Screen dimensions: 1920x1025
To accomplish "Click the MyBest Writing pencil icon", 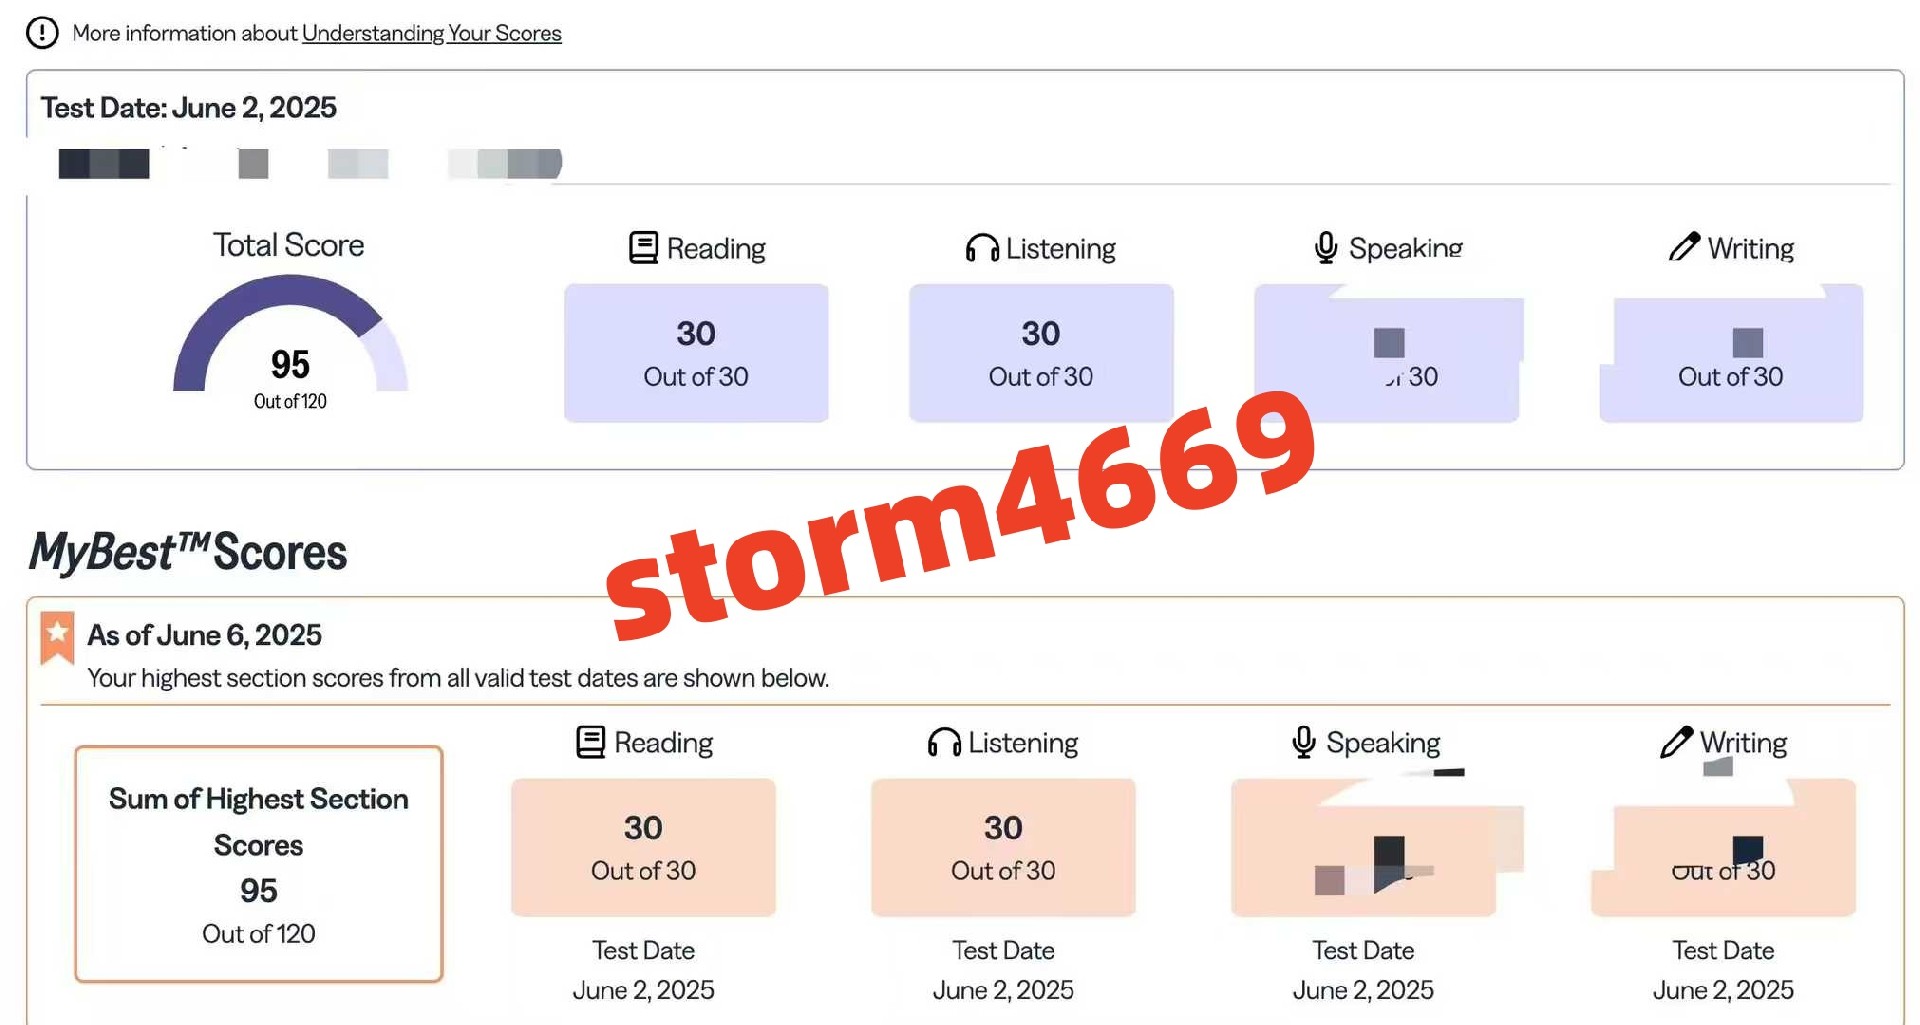I will pyautogui.click(x=1676, y=741).
